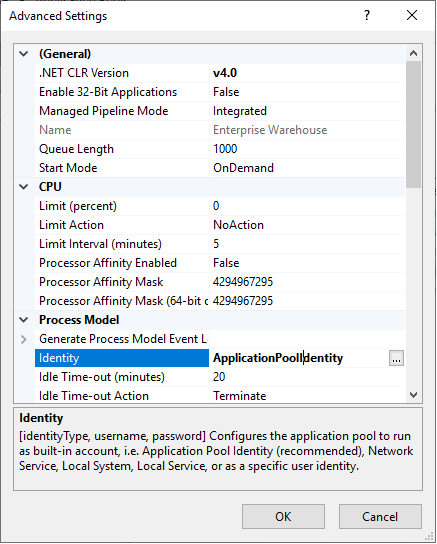
Task: Select the v4.0 value field
Action: 307,73
